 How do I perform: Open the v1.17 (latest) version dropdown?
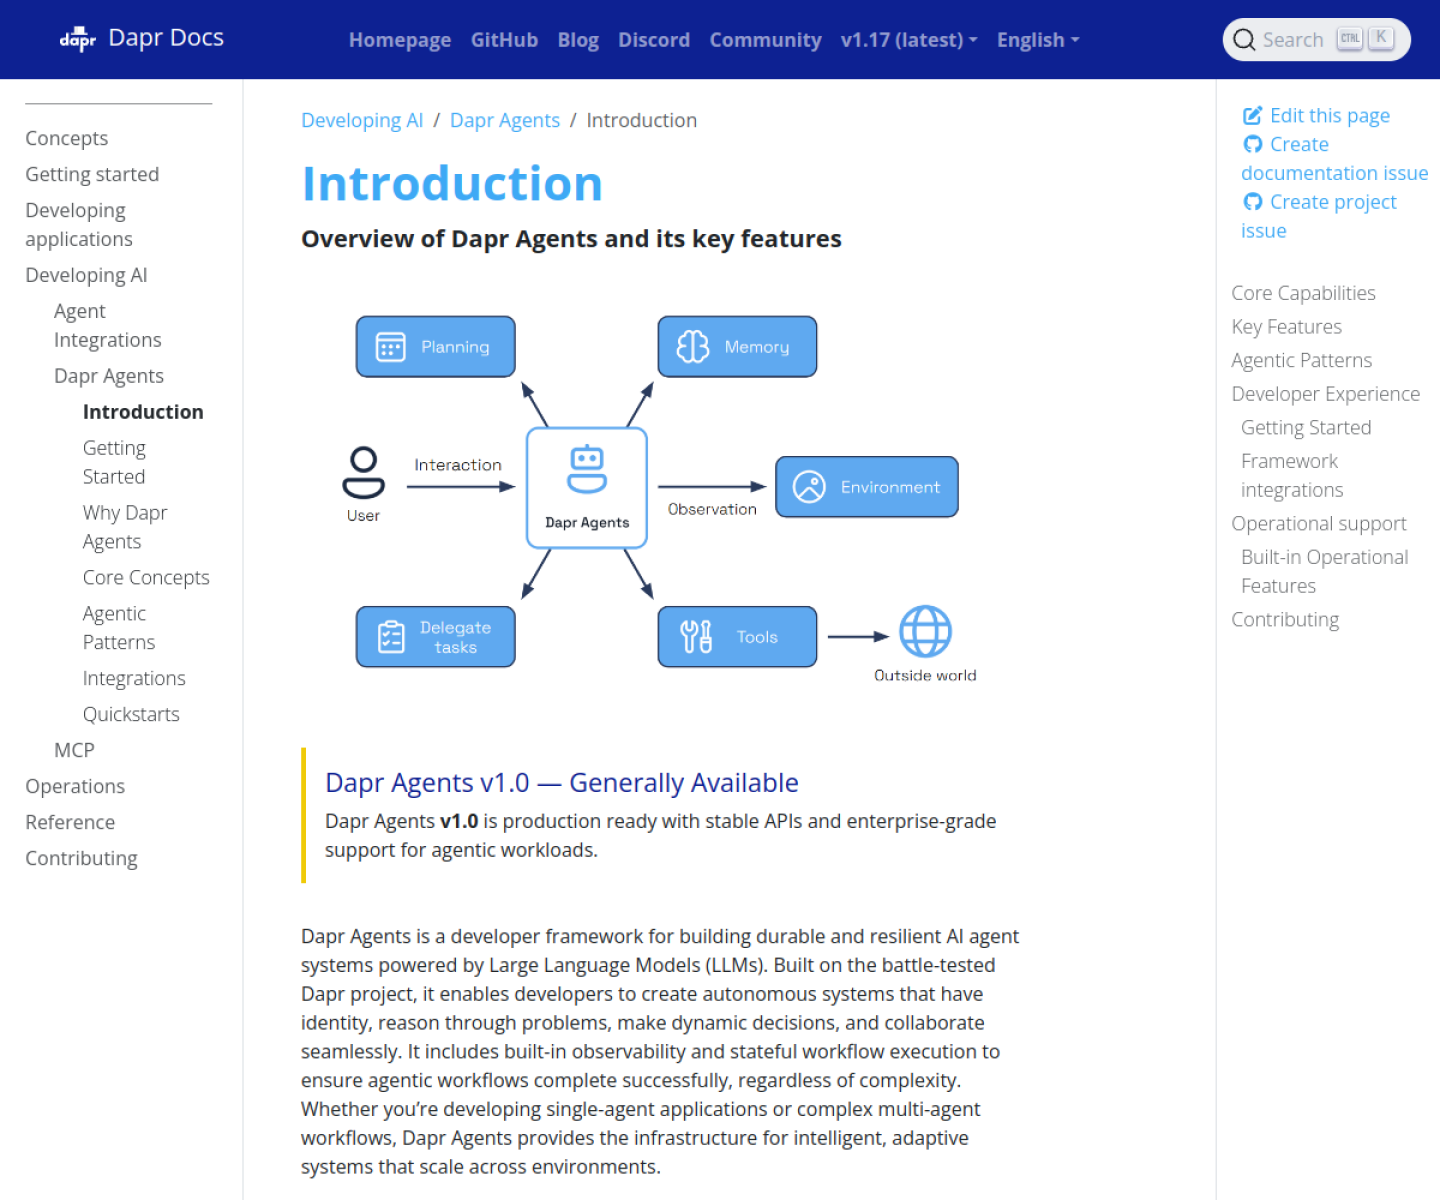(x=909, y=40)
